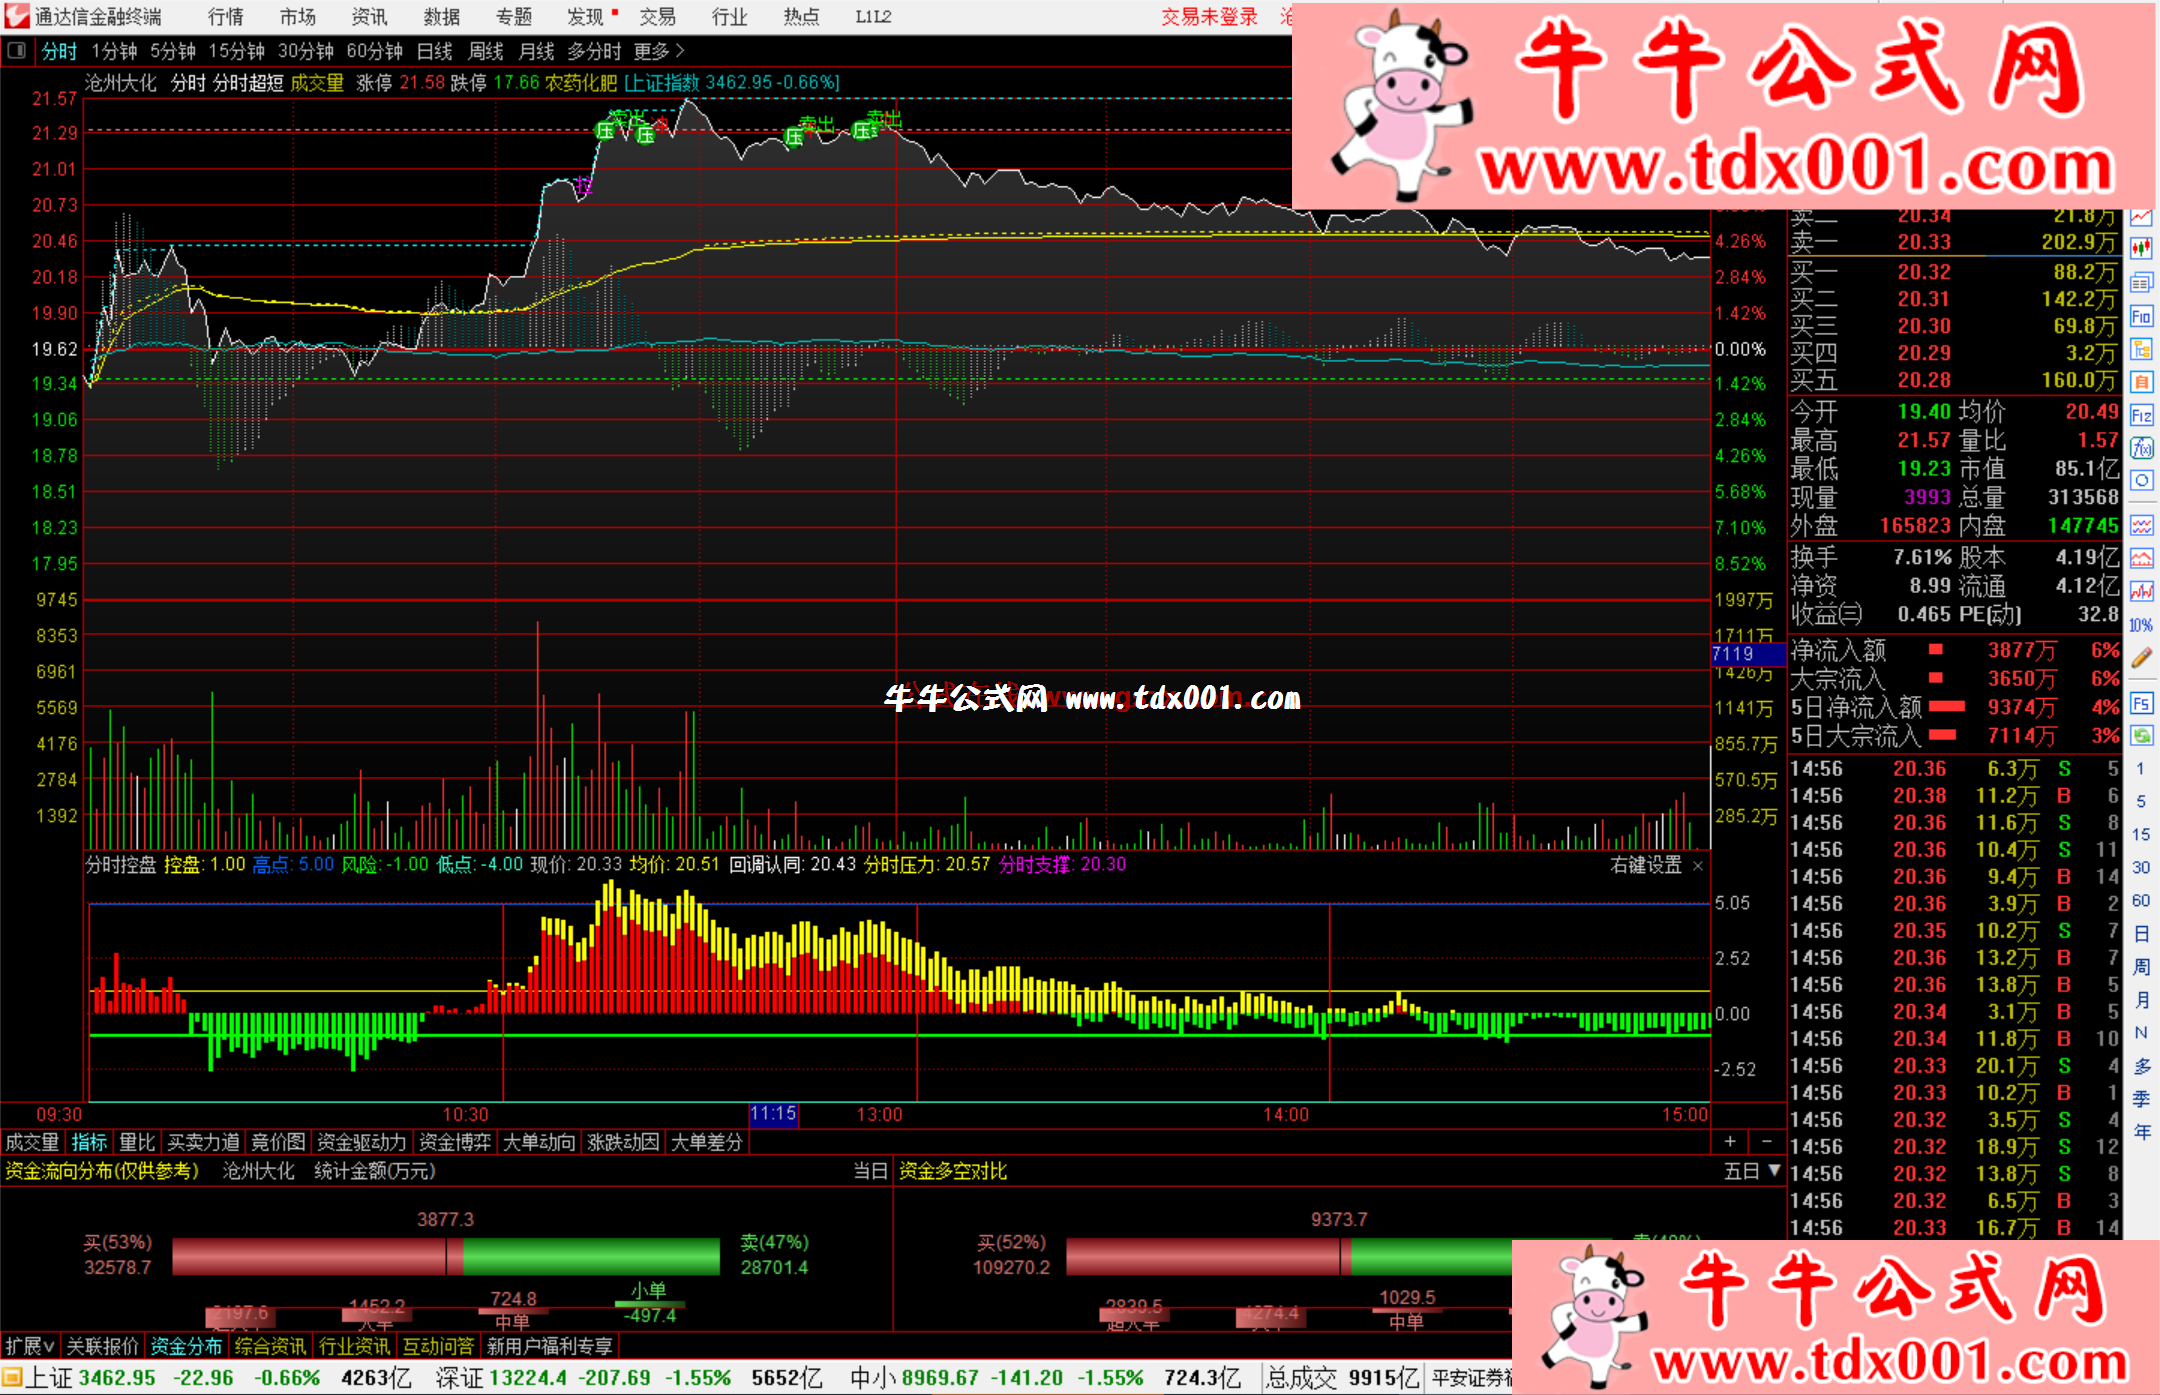Click the tree structure icon in sidebar
The image size is (2160, 1395).
2141,349
